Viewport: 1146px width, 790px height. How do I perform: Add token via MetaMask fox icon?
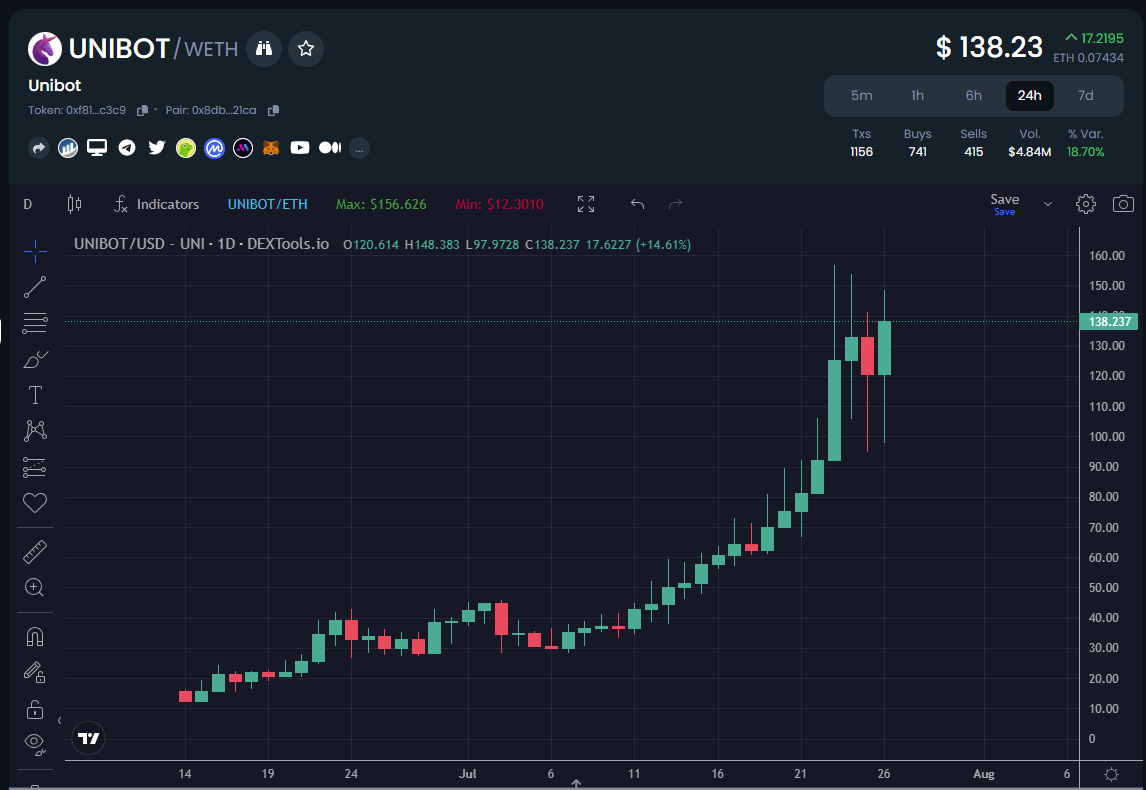click(271, 148)
